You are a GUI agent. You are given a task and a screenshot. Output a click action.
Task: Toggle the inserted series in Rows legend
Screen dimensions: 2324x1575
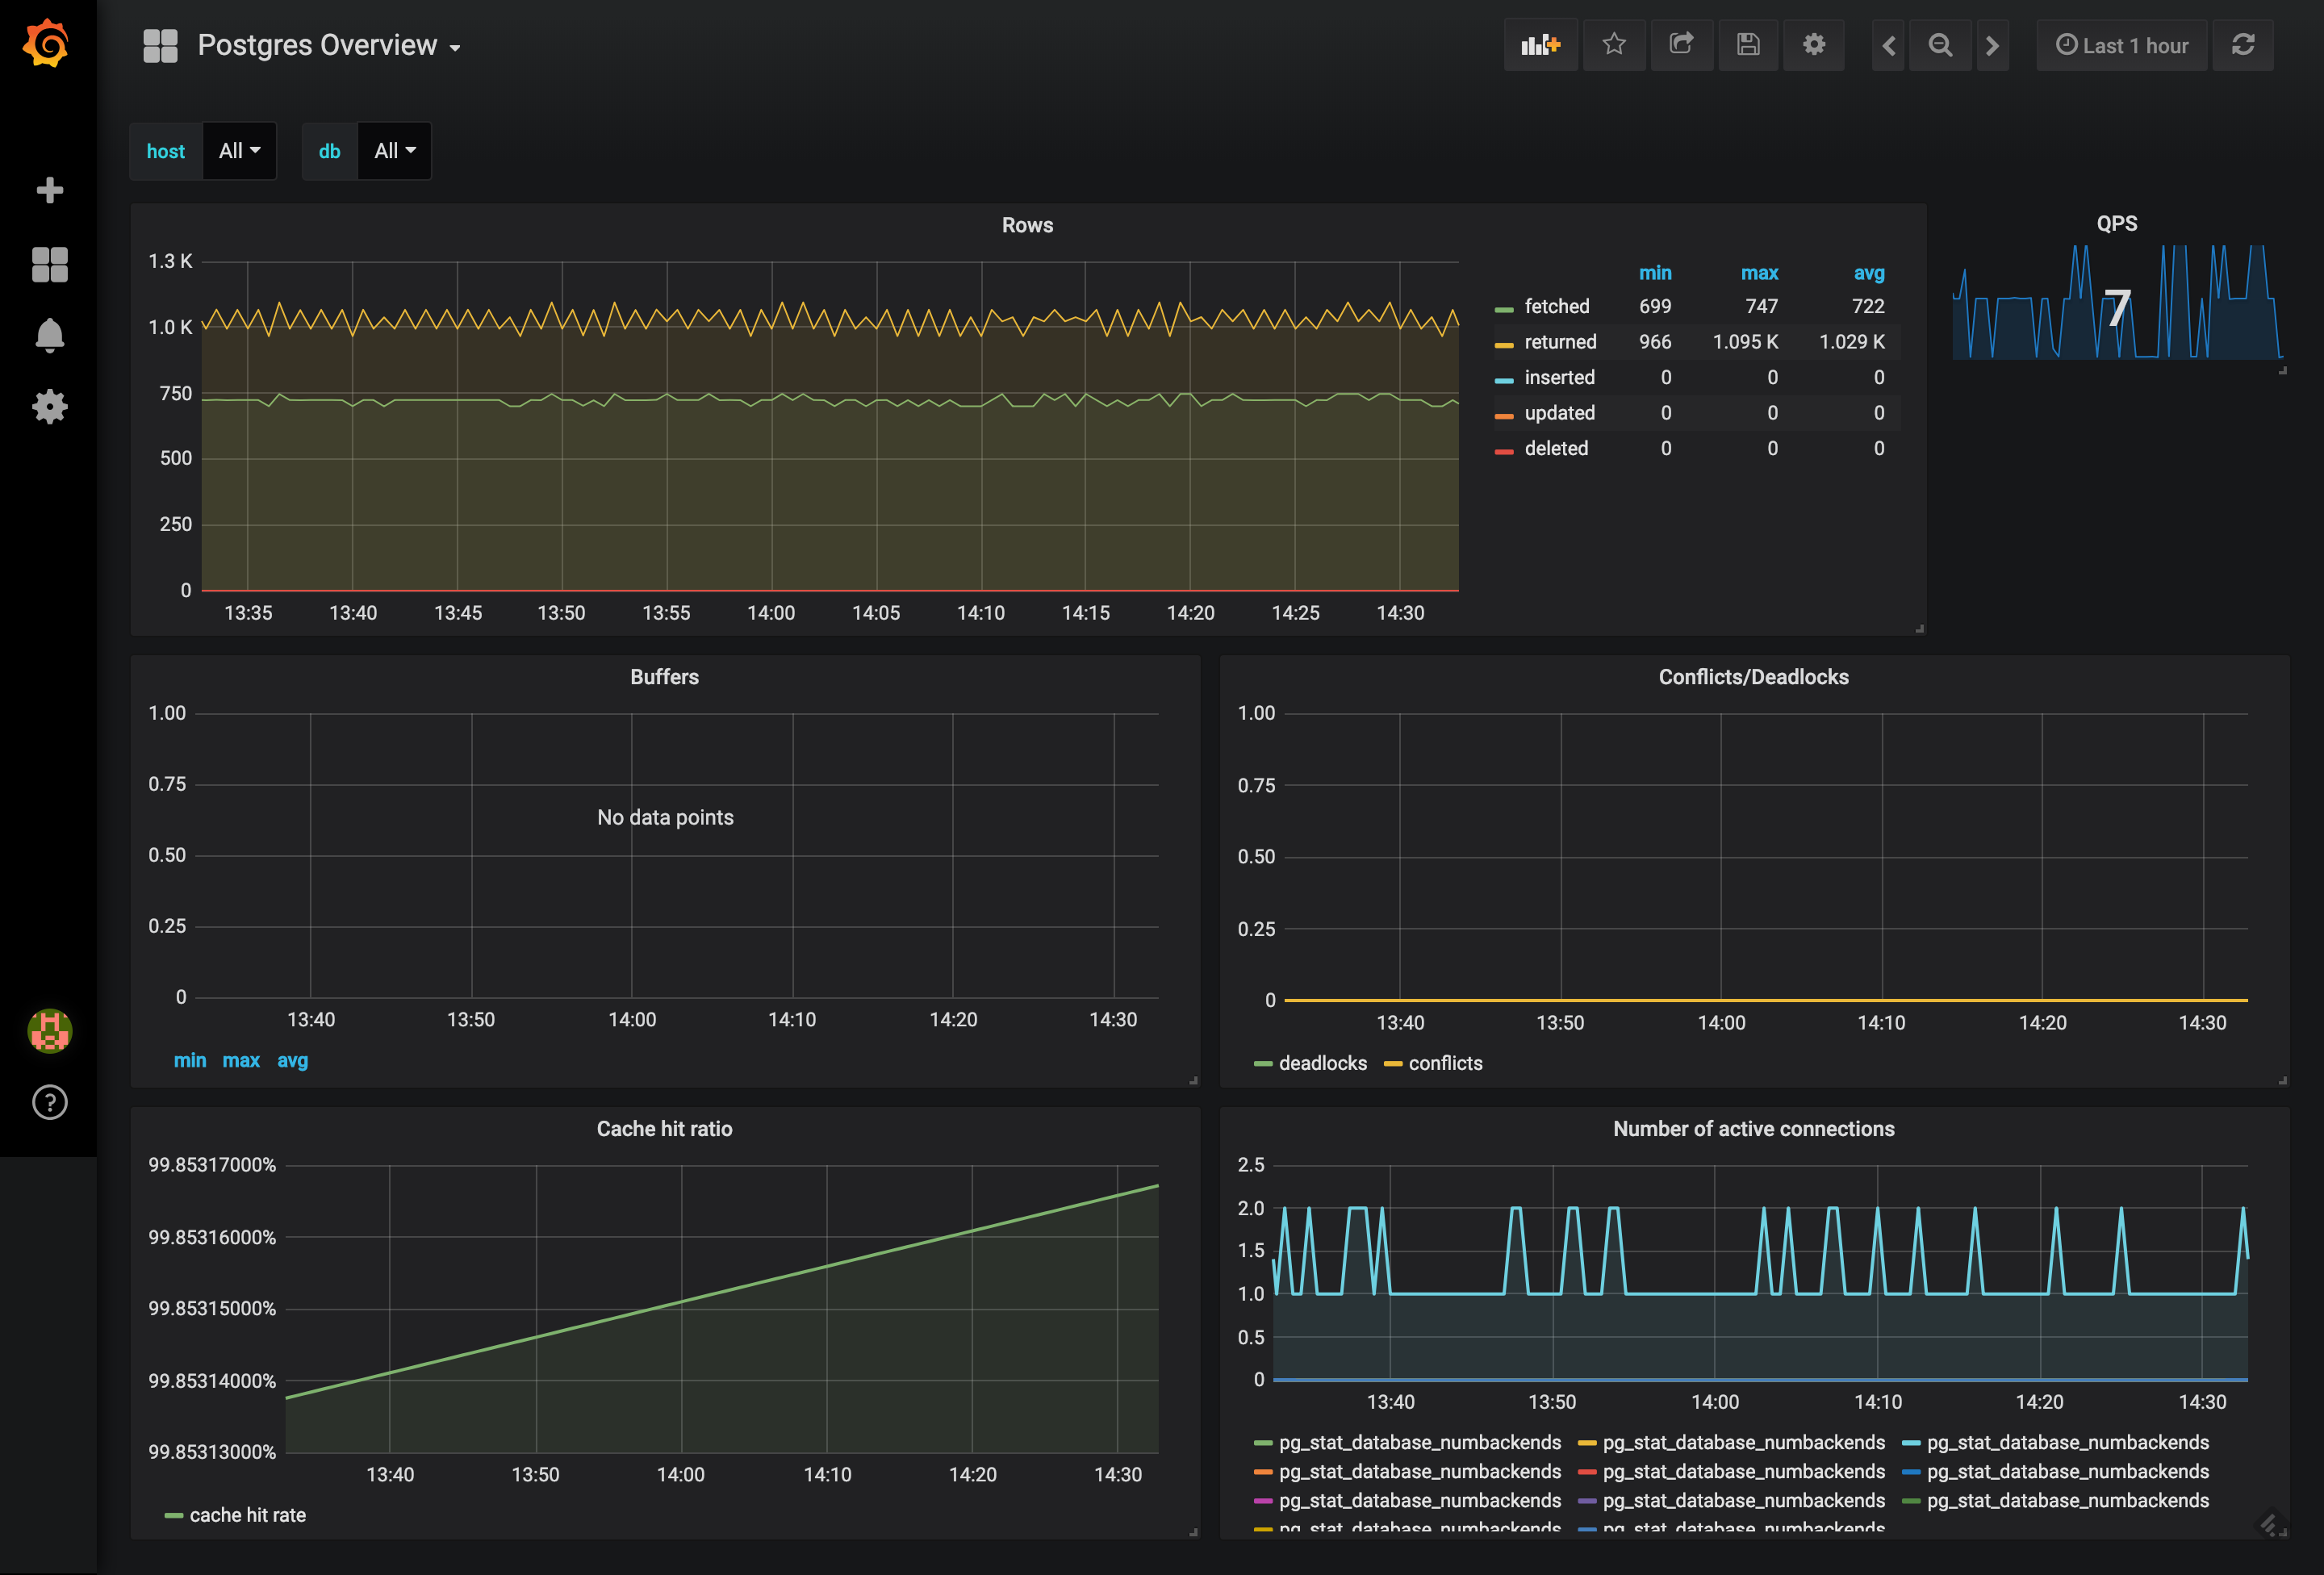pos(1559,378)
